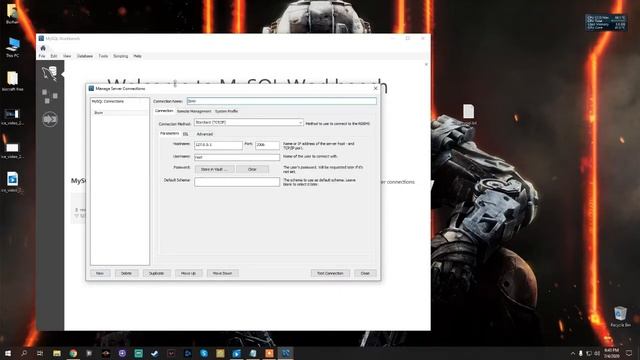640x360 pixels.
Task: Open This PC desktop icon
Action: tap(13, 47)
